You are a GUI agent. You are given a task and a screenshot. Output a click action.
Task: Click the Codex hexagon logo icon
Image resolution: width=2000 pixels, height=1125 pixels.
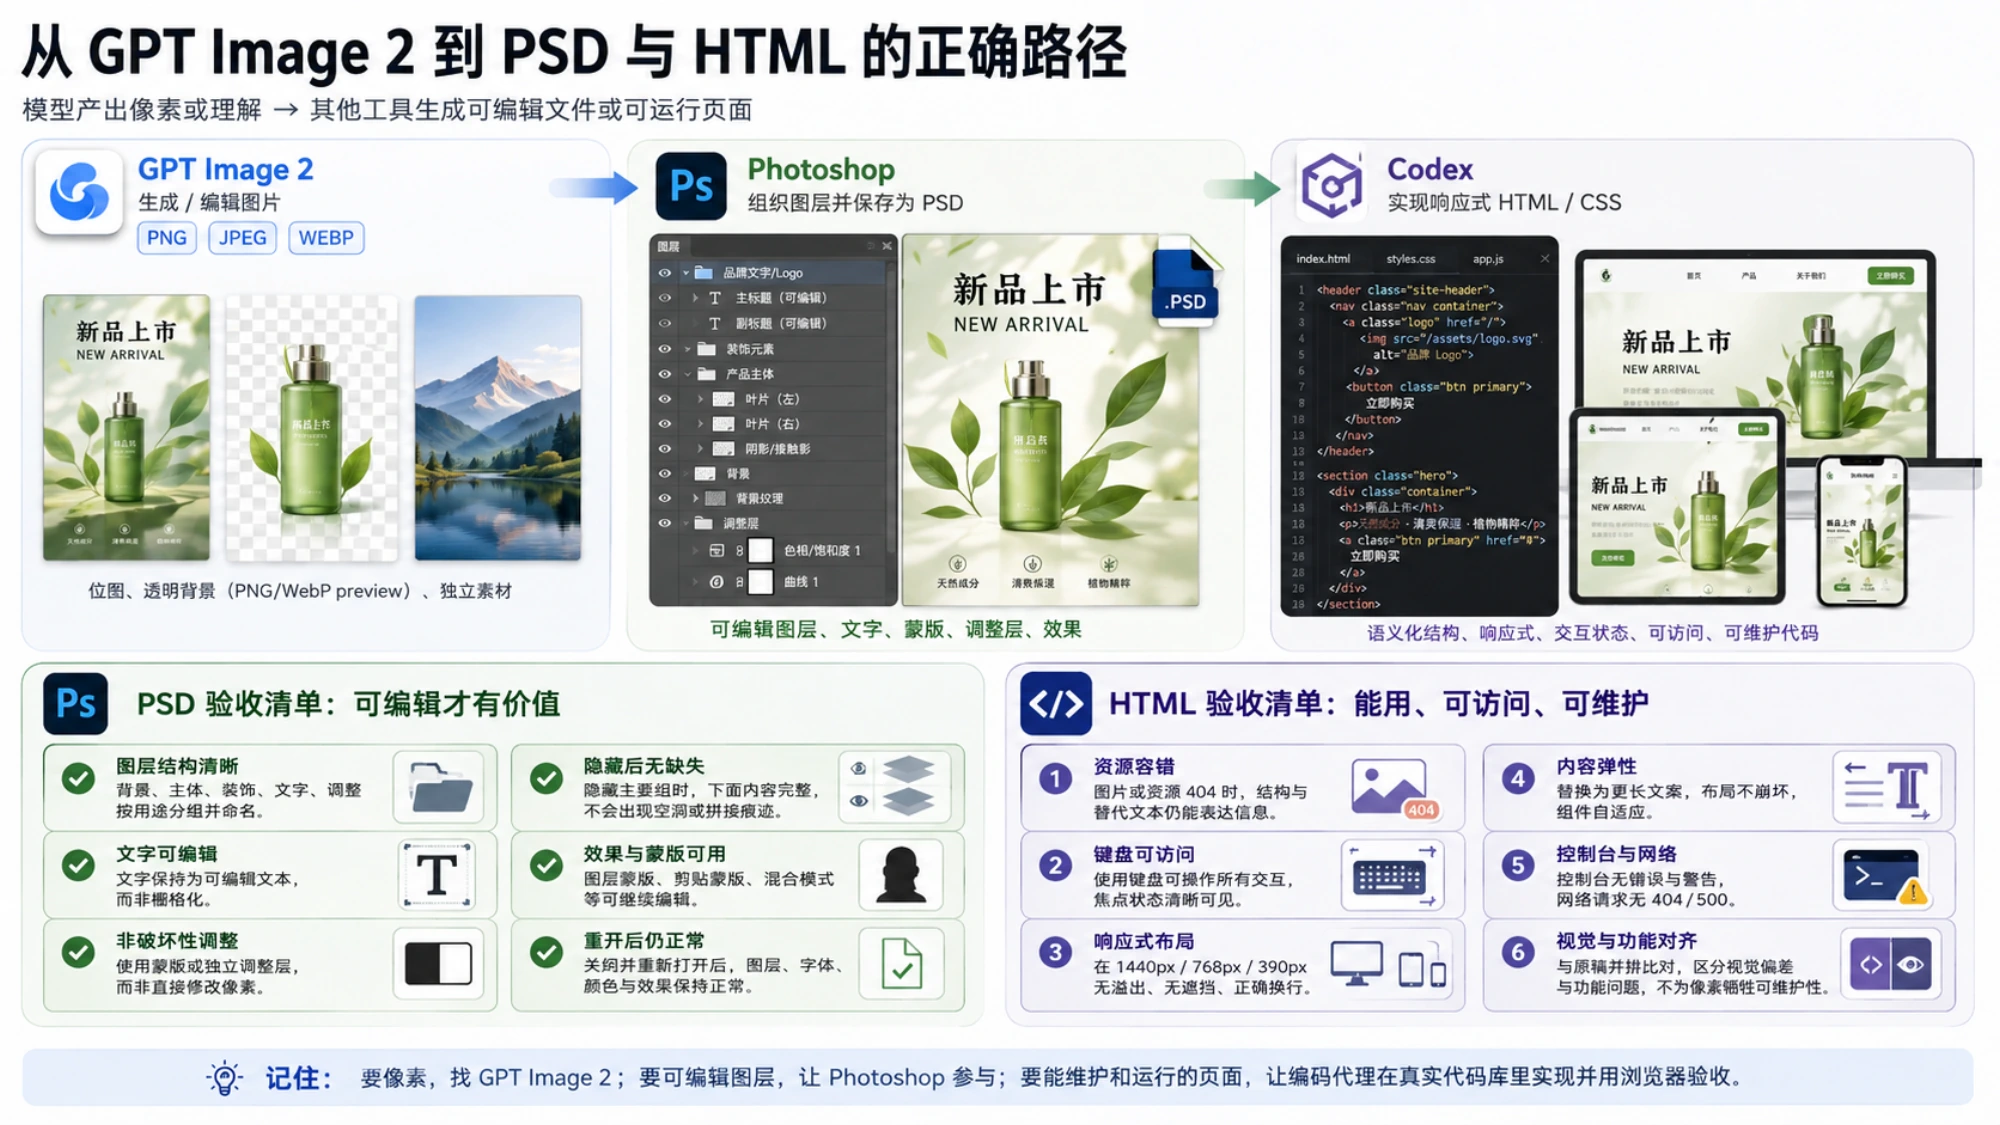[1331, 185]
